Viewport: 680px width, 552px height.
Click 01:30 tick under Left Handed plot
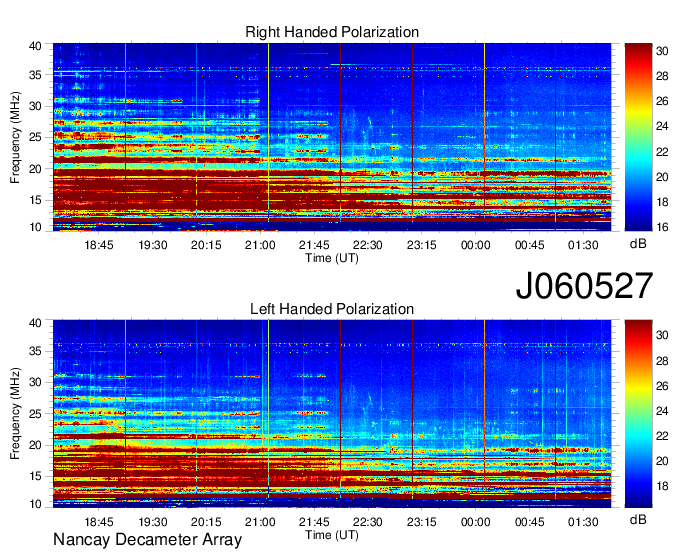click(x=583, y=522)
